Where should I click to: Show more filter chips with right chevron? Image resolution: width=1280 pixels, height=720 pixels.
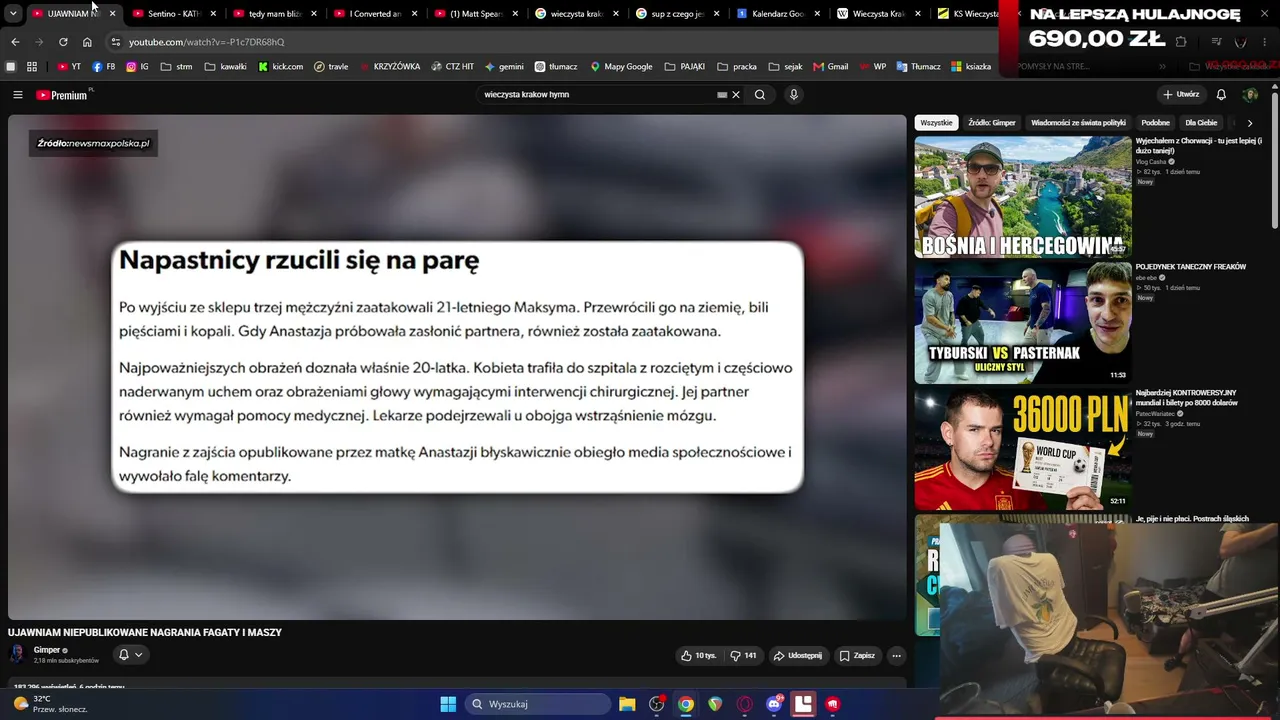(x=1250, y=123)
